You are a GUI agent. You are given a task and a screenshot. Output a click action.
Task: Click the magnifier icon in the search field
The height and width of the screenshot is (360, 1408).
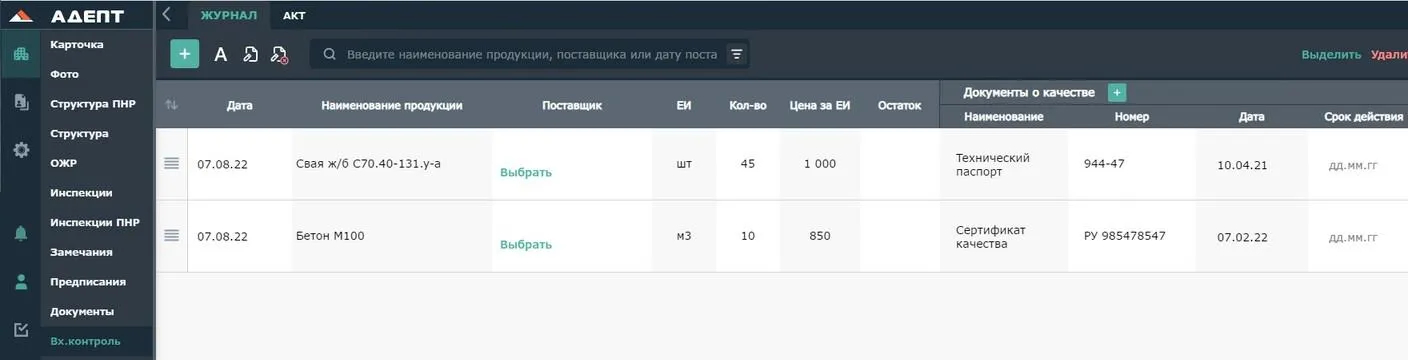click(x=329, y=54)
